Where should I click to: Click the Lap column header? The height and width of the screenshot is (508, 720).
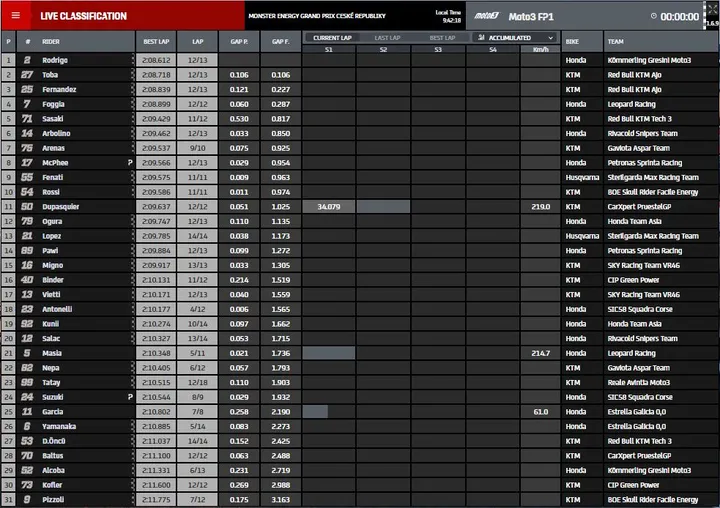197,41
